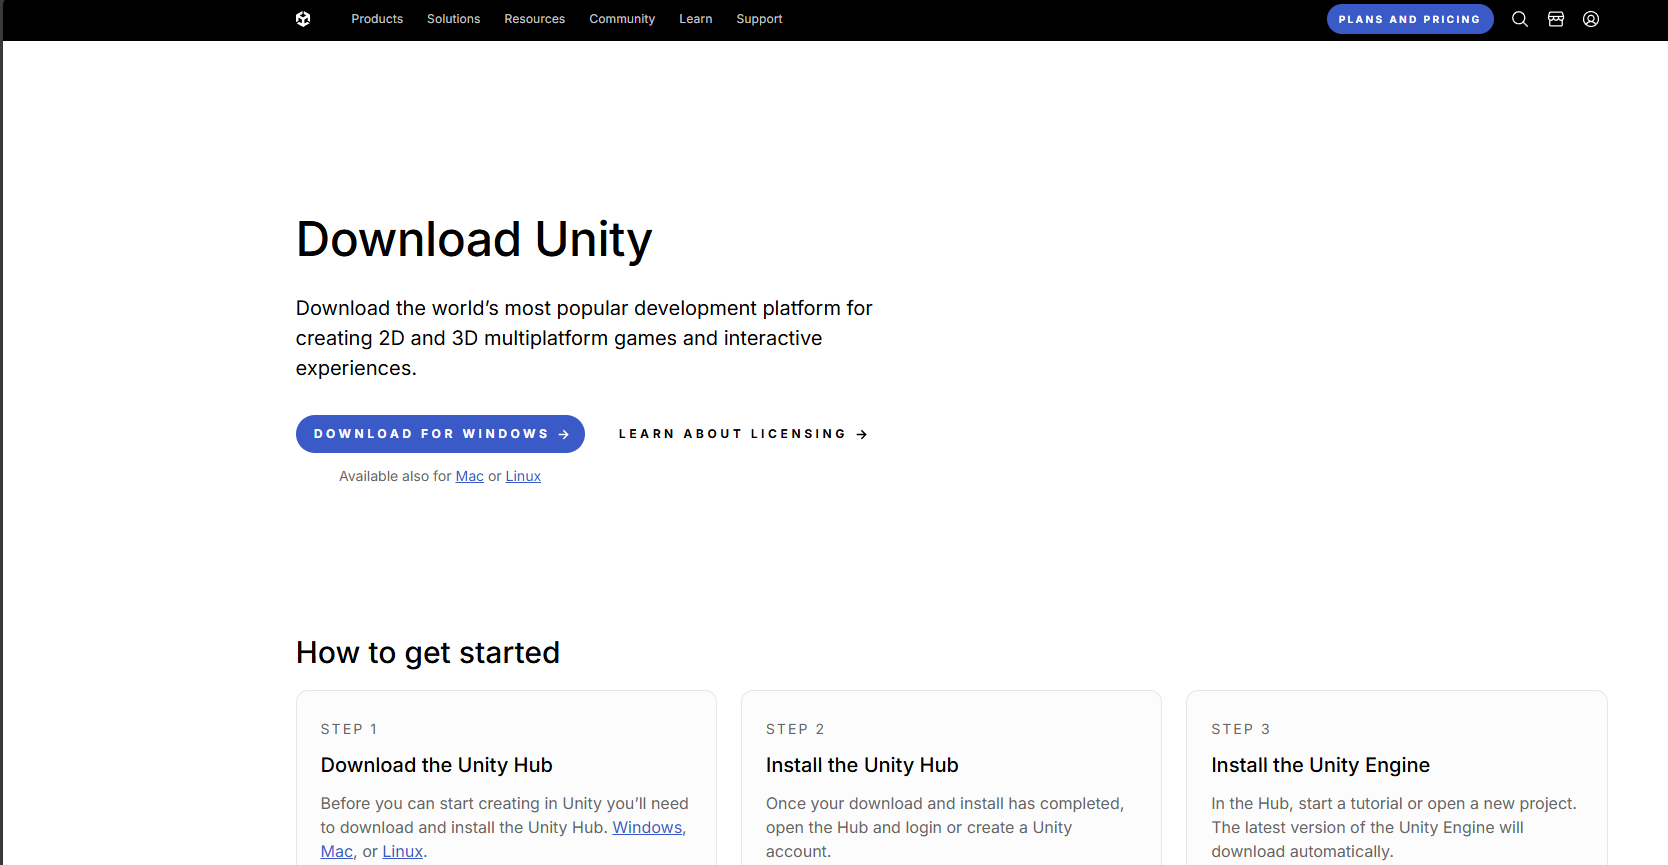The image size is (1668, 865).
Task: Open the Asset Store icon
Action: (1556, 19)
